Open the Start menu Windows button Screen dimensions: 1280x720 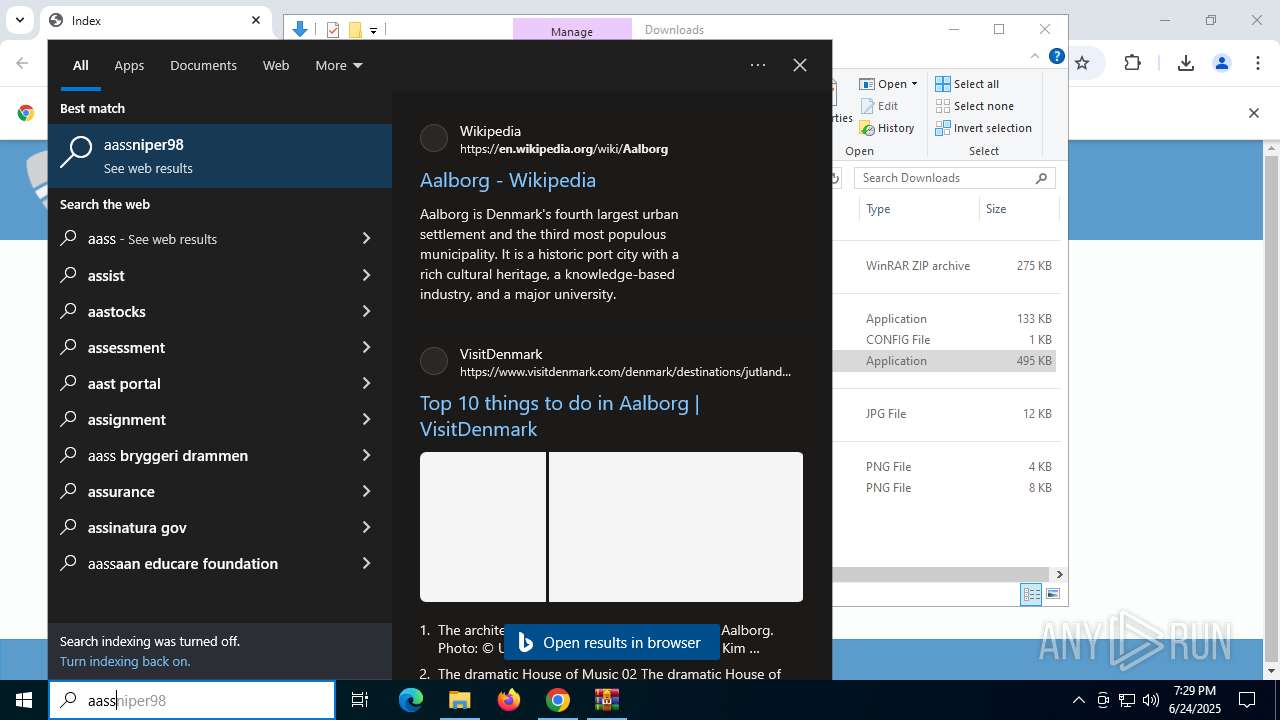click(24, 700)
